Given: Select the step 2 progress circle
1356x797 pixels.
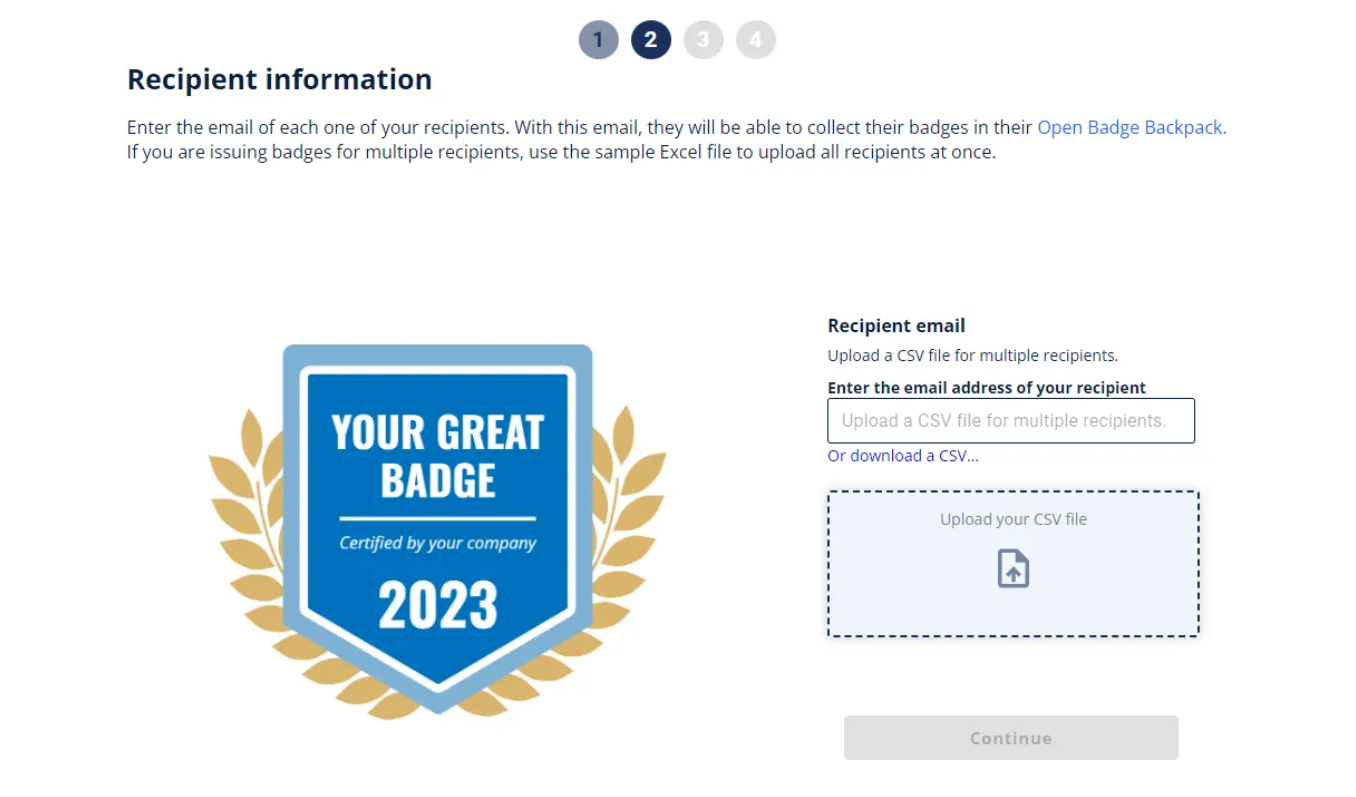Looking at the screenshot, I should (650, 40).
